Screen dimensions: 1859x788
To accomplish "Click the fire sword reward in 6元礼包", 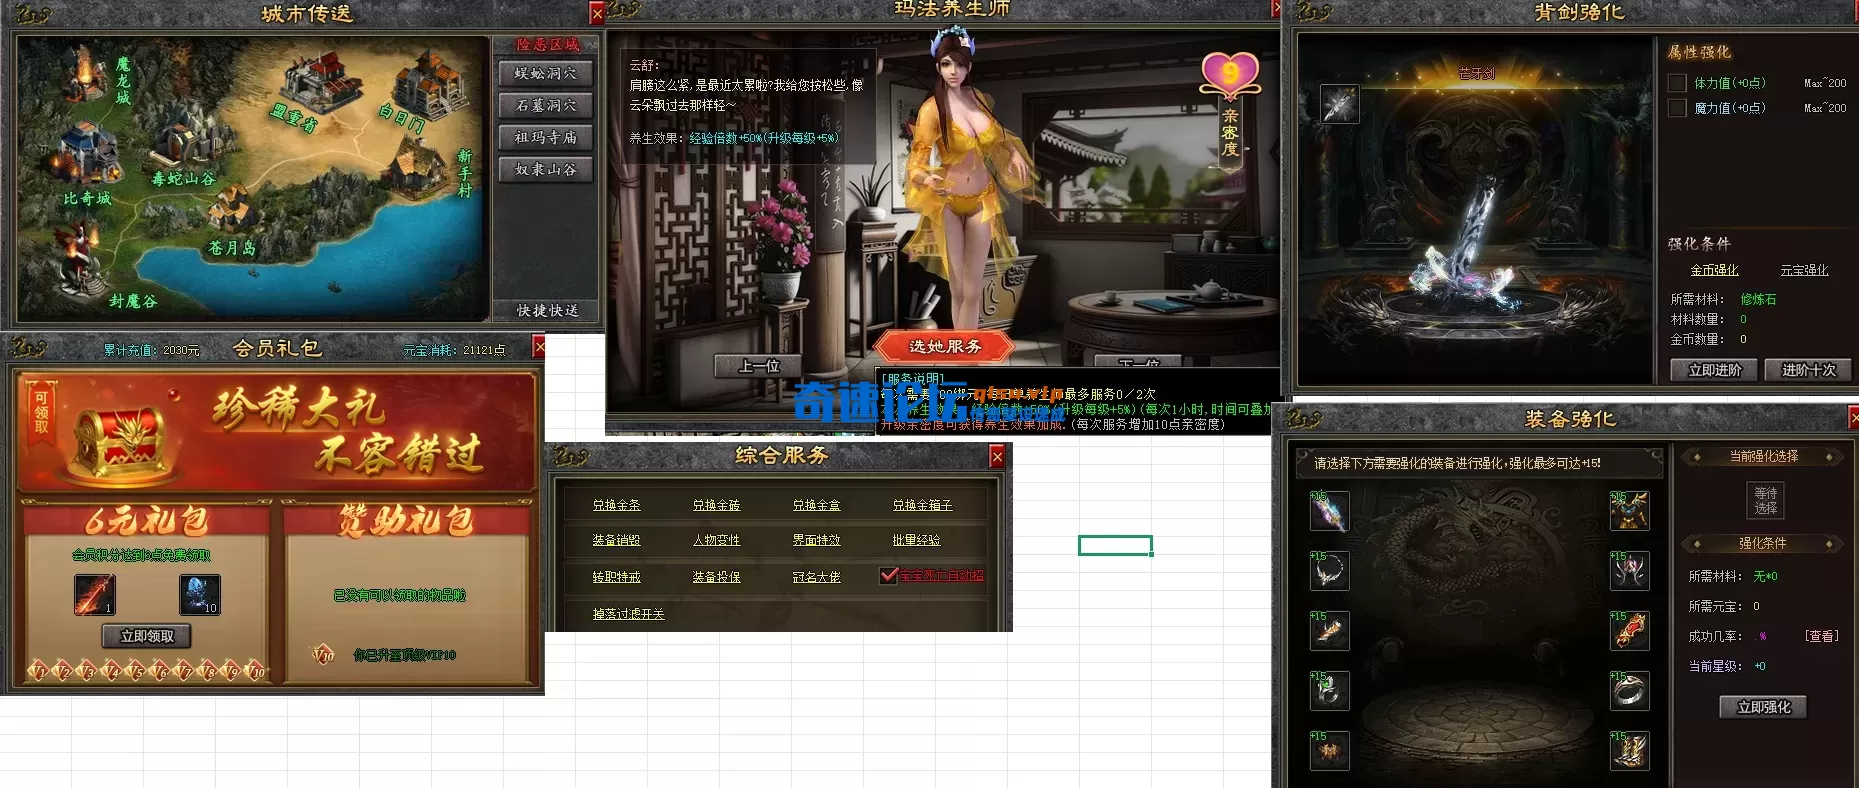I will click(95, 595).
